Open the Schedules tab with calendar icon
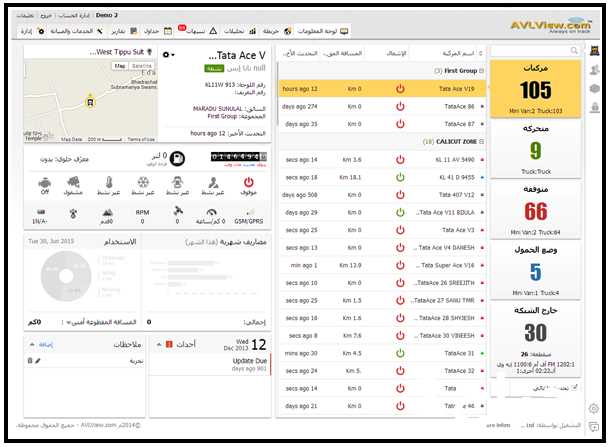610x447 pixels. coord(158,31)
